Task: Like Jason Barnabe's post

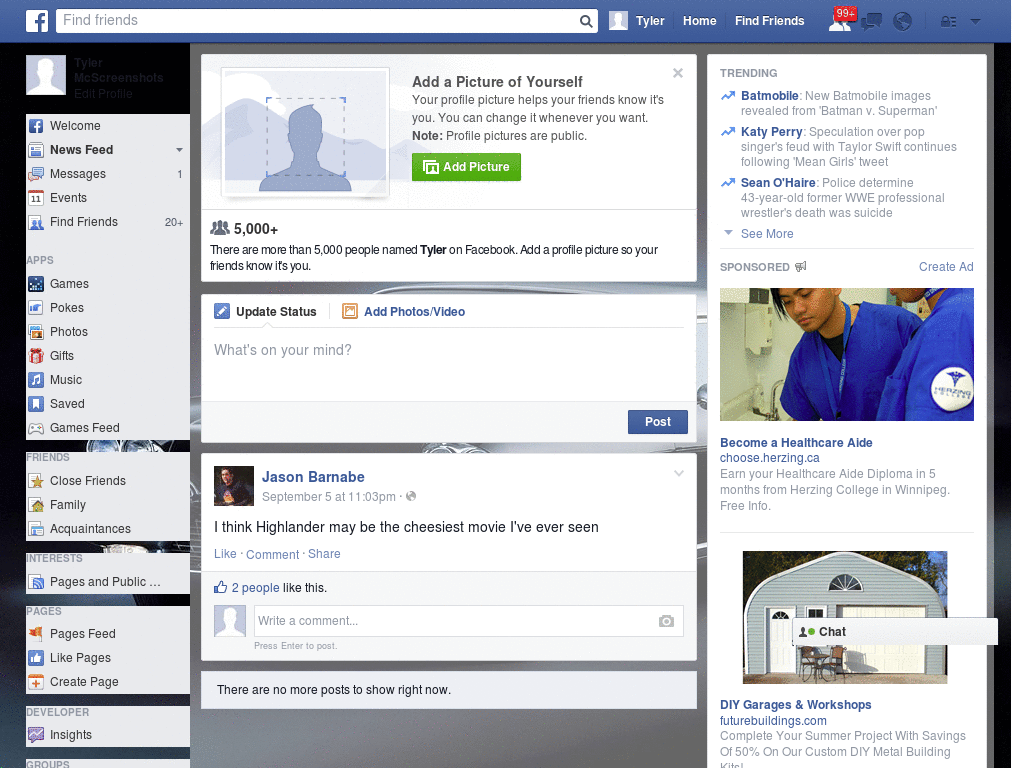Action: point(225,554)
